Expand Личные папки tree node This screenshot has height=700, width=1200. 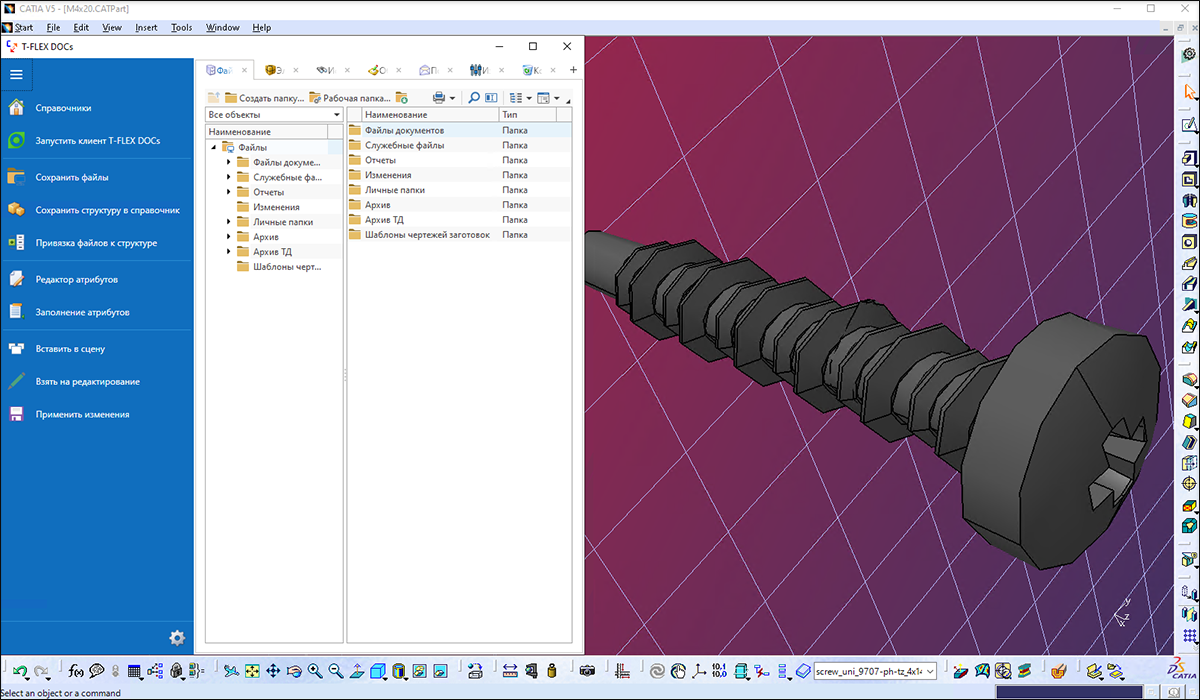point(229,222)
